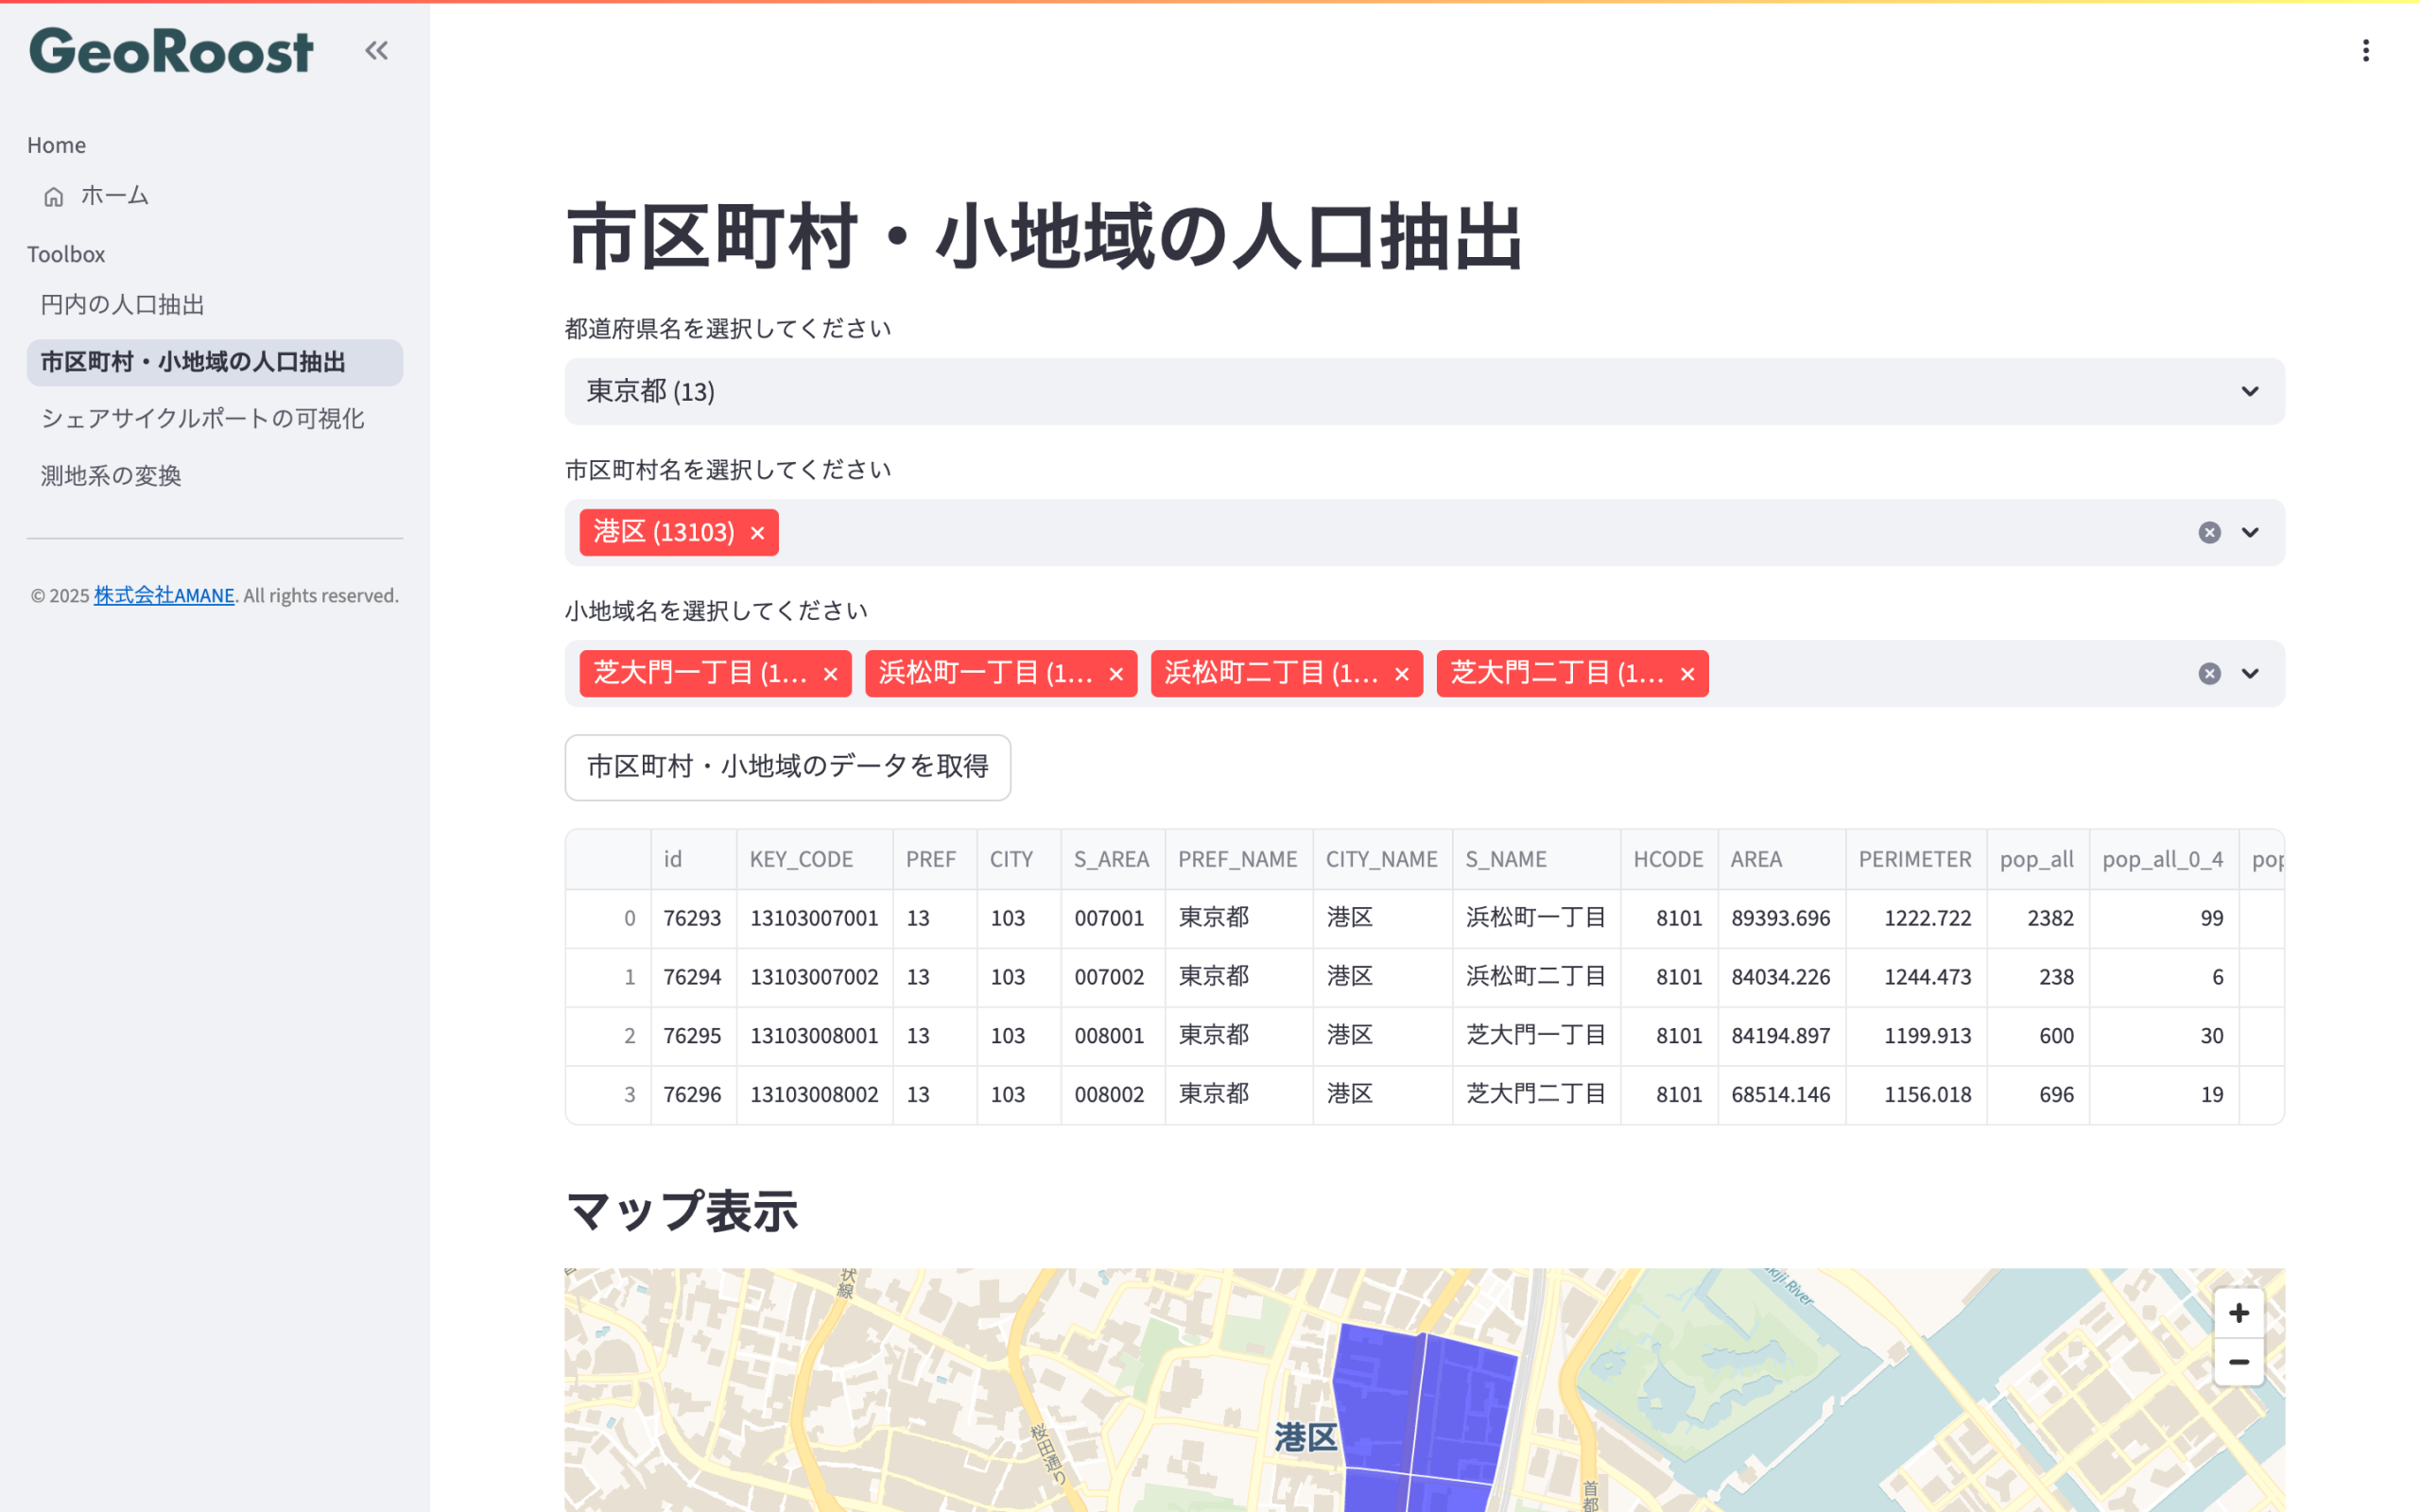
Task: Remove the 港区 (13103) tag
Action: pyautogui.click(x=757, y=533)
